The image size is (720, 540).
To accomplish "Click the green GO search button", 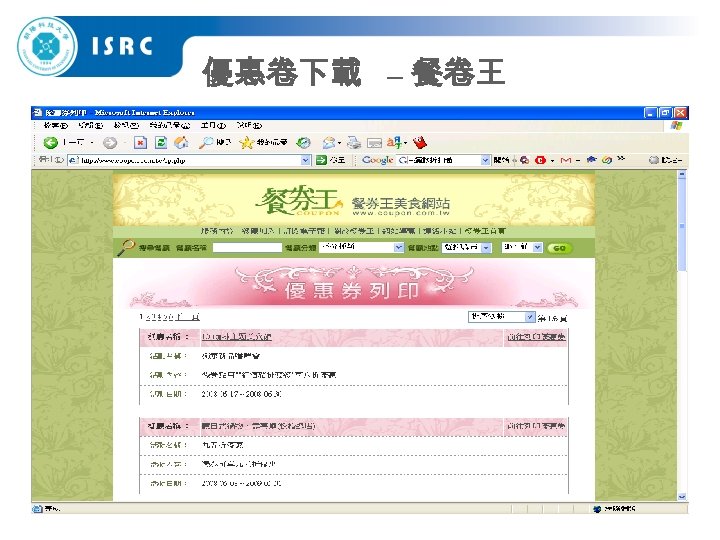I will [x=559, y=248].
